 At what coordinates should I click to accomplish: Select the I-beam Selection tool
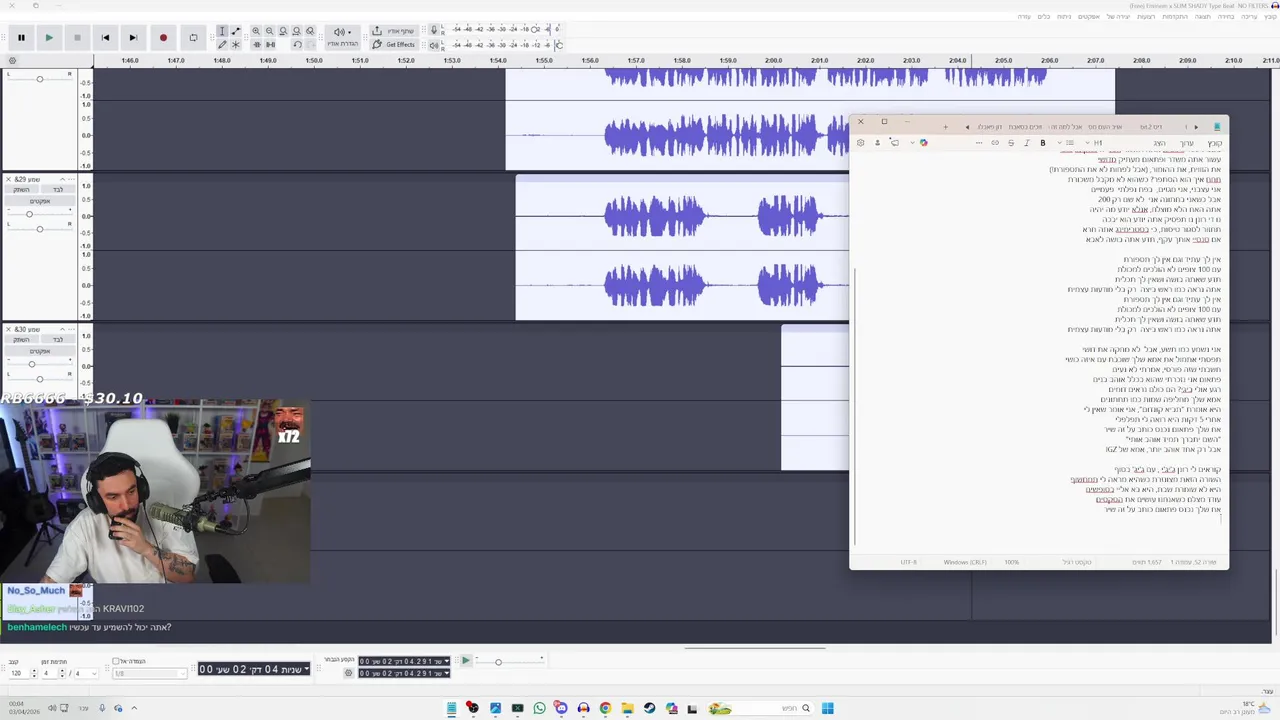(222, 31)
